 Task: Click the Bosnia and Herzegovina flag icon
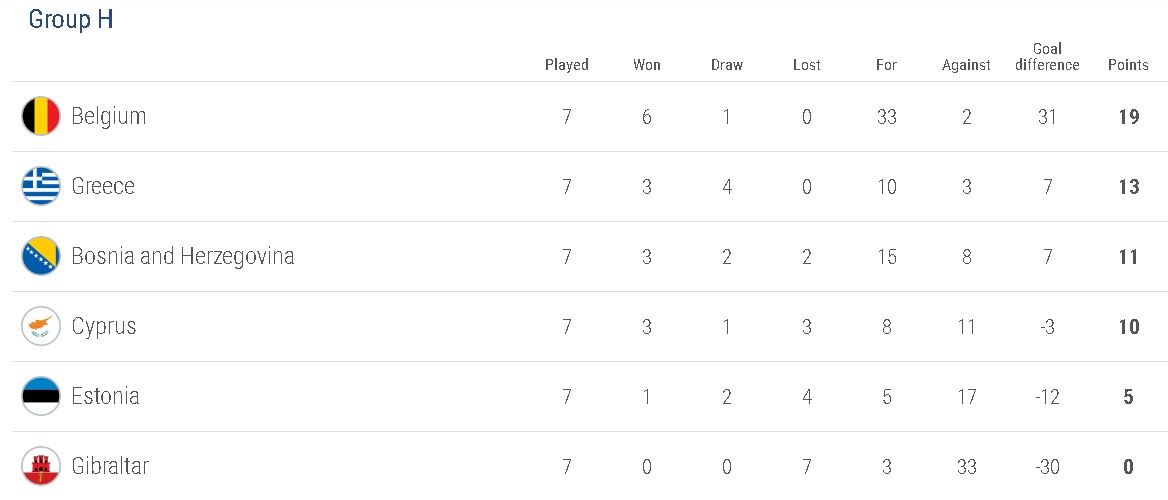[x=41, y=257]
